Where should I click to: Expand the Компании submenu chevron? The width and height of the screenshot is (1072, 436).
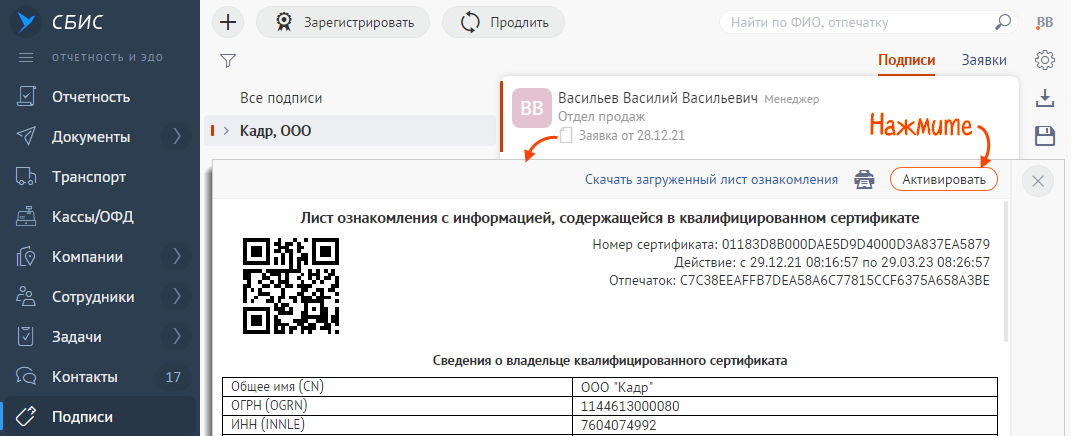click(177, 257)
